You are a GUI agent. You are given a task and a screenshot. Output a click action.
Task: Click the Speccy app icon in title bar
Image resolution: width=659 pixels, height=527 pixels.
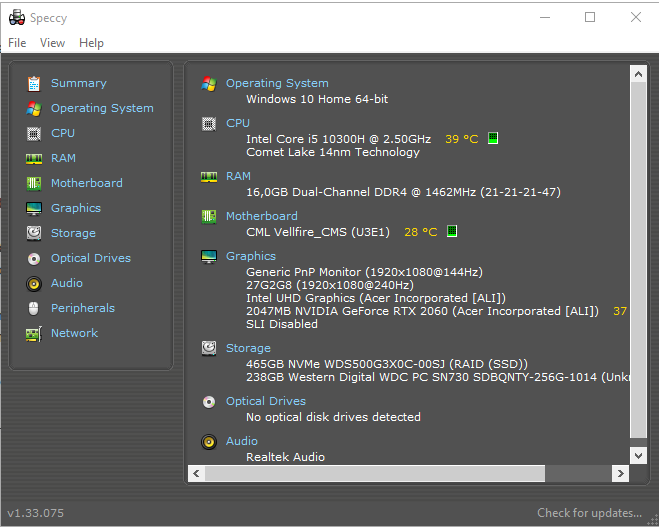coord(17,18)
